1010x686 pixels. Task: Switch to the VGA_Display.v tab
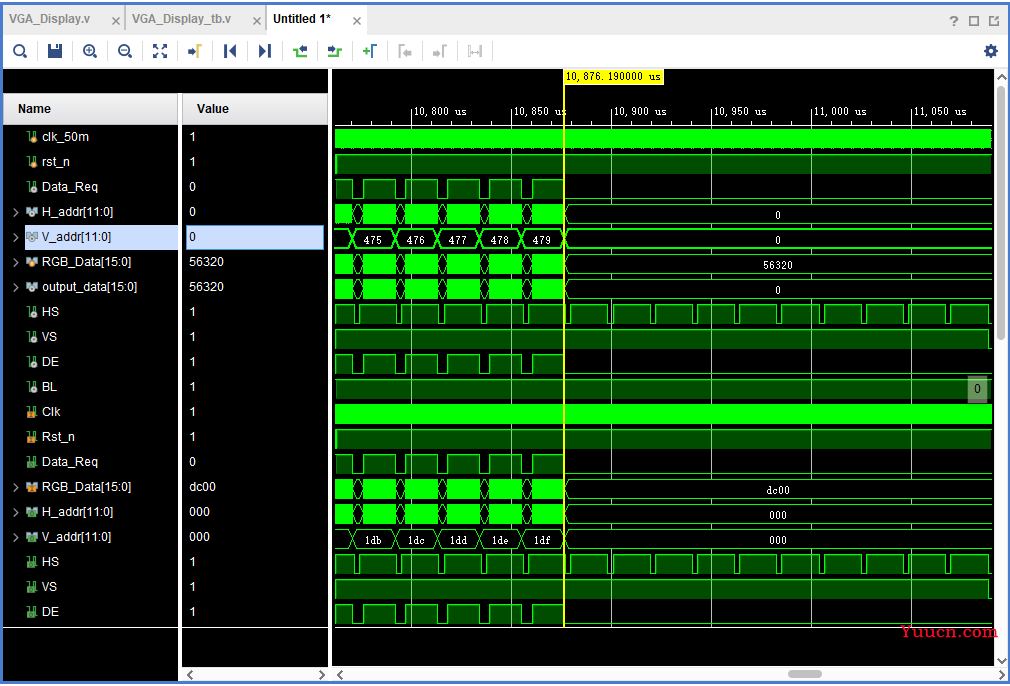50,19
